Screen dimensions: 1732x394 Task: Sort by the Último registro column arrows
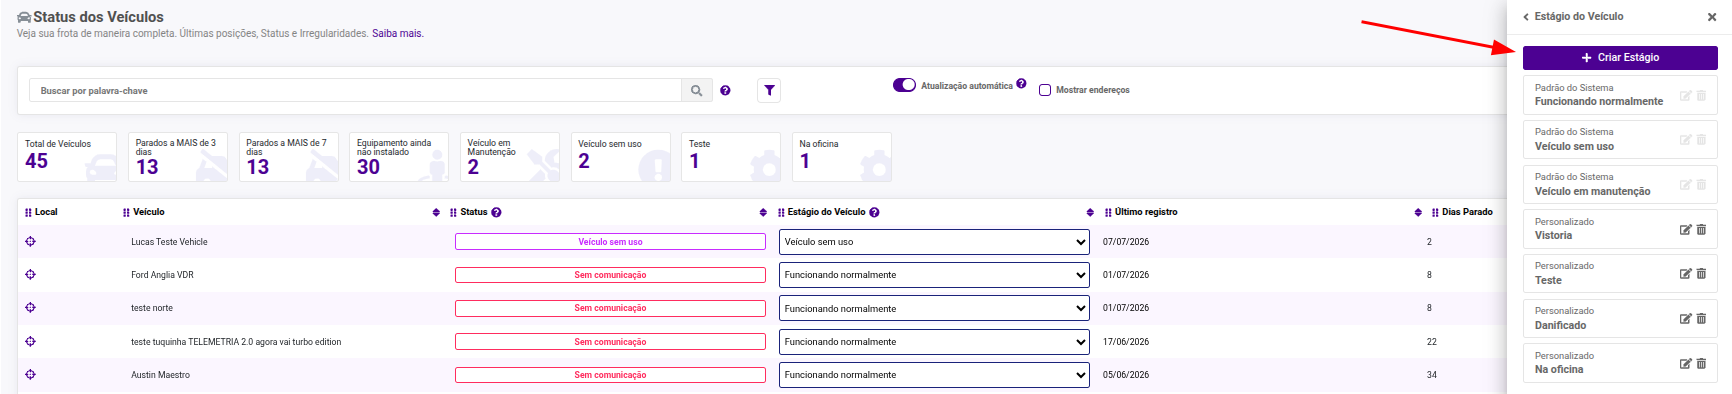click(1418, 212)
